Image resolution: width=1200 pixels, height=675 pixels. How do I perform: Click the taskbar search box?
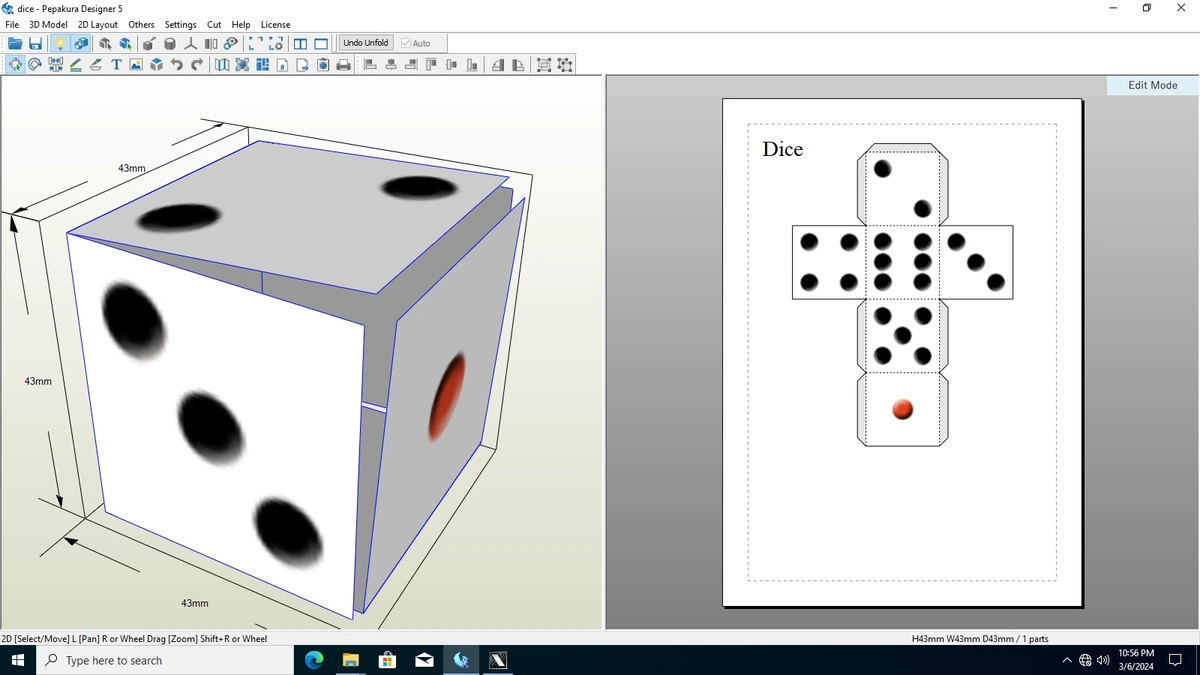point(165,660)
